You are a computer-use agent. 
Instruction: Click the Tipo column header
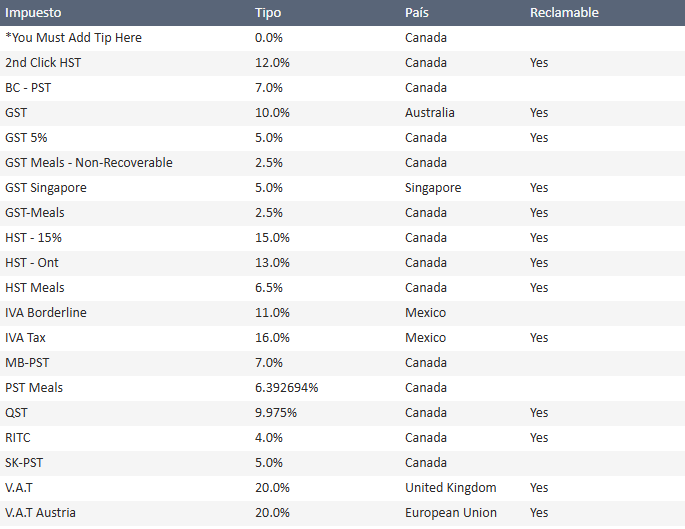(x=268, y=13)
